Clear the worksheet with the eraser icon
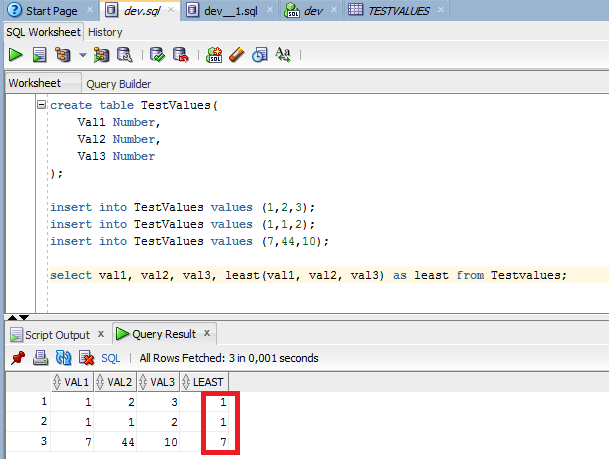Image resolution: width=609 pixels, height=461 pixels. [237, 54]
